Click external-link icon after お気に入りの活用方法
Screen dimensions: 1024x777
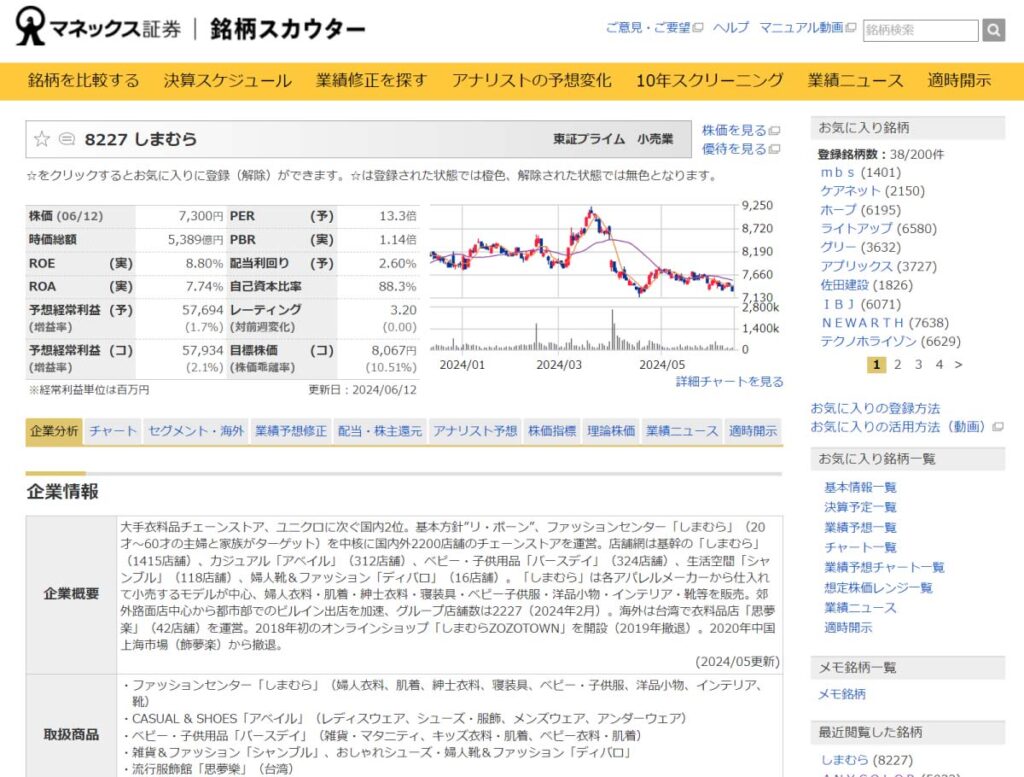coord(997,427)
